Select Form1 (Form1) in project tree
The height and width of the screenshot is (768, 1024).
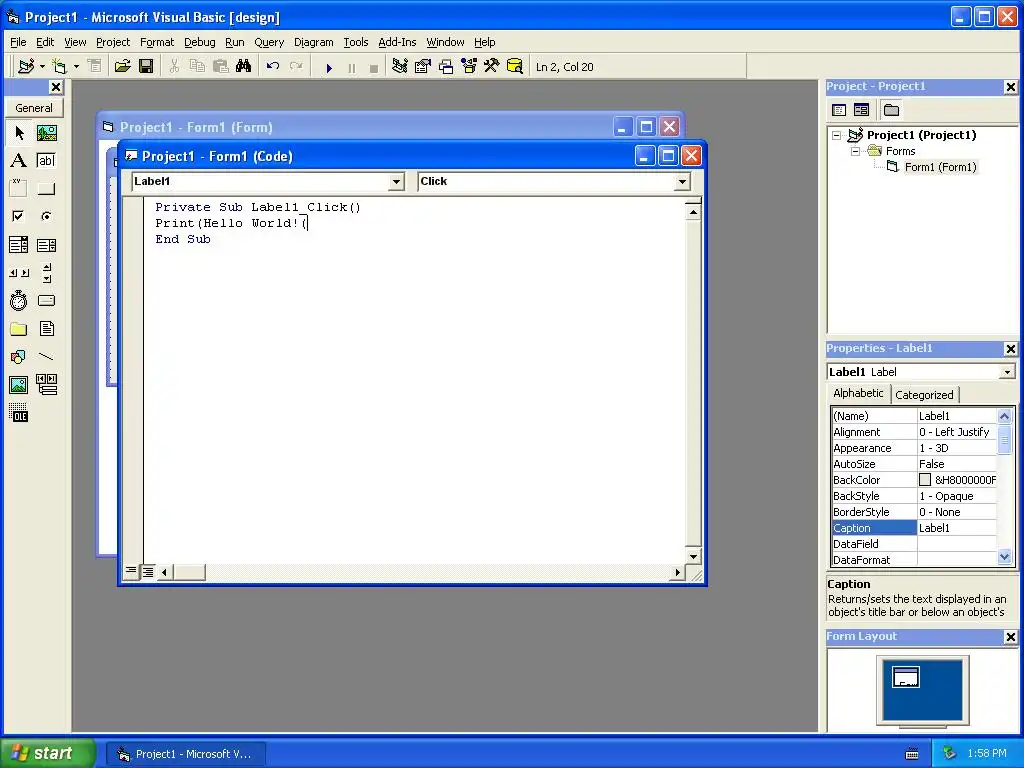tap(940, 167)
